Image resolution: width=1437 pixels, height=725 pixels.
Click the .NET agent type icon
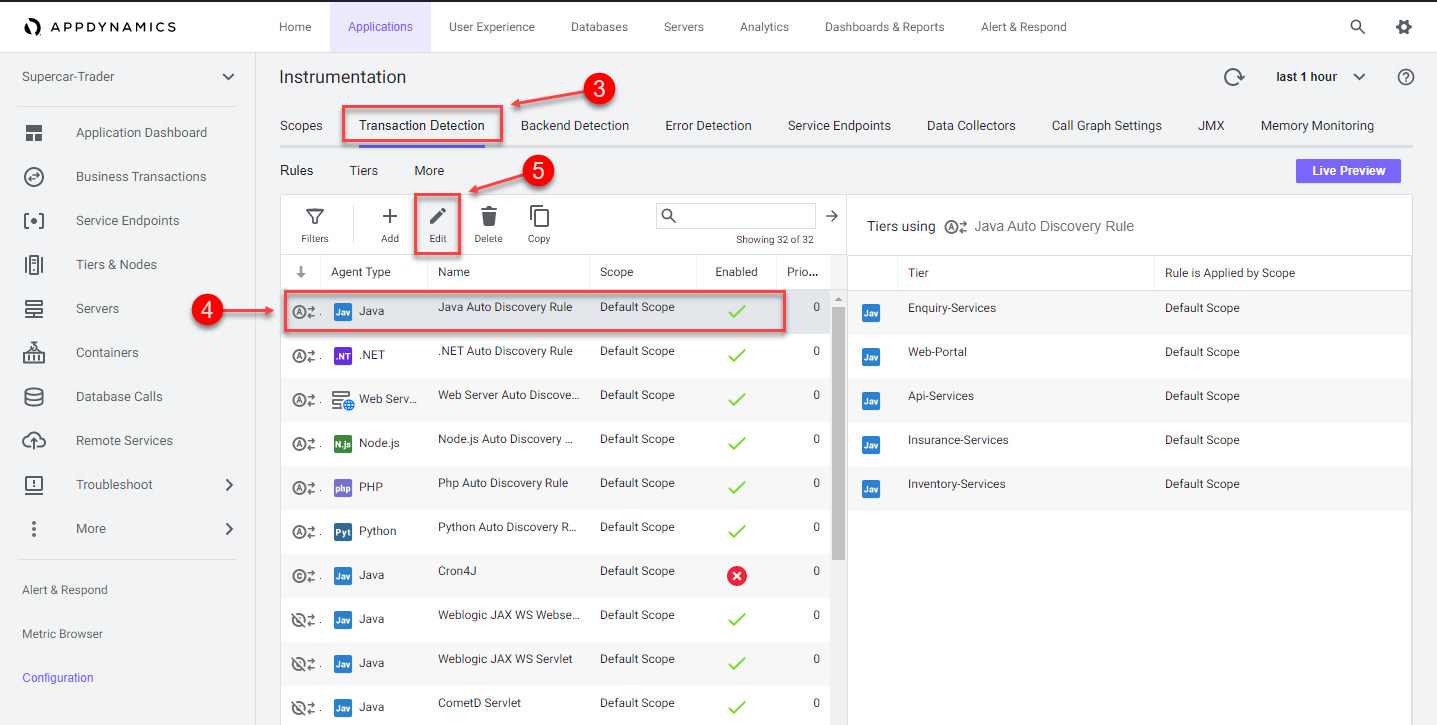pyautogui.click(x=343, y=356)
